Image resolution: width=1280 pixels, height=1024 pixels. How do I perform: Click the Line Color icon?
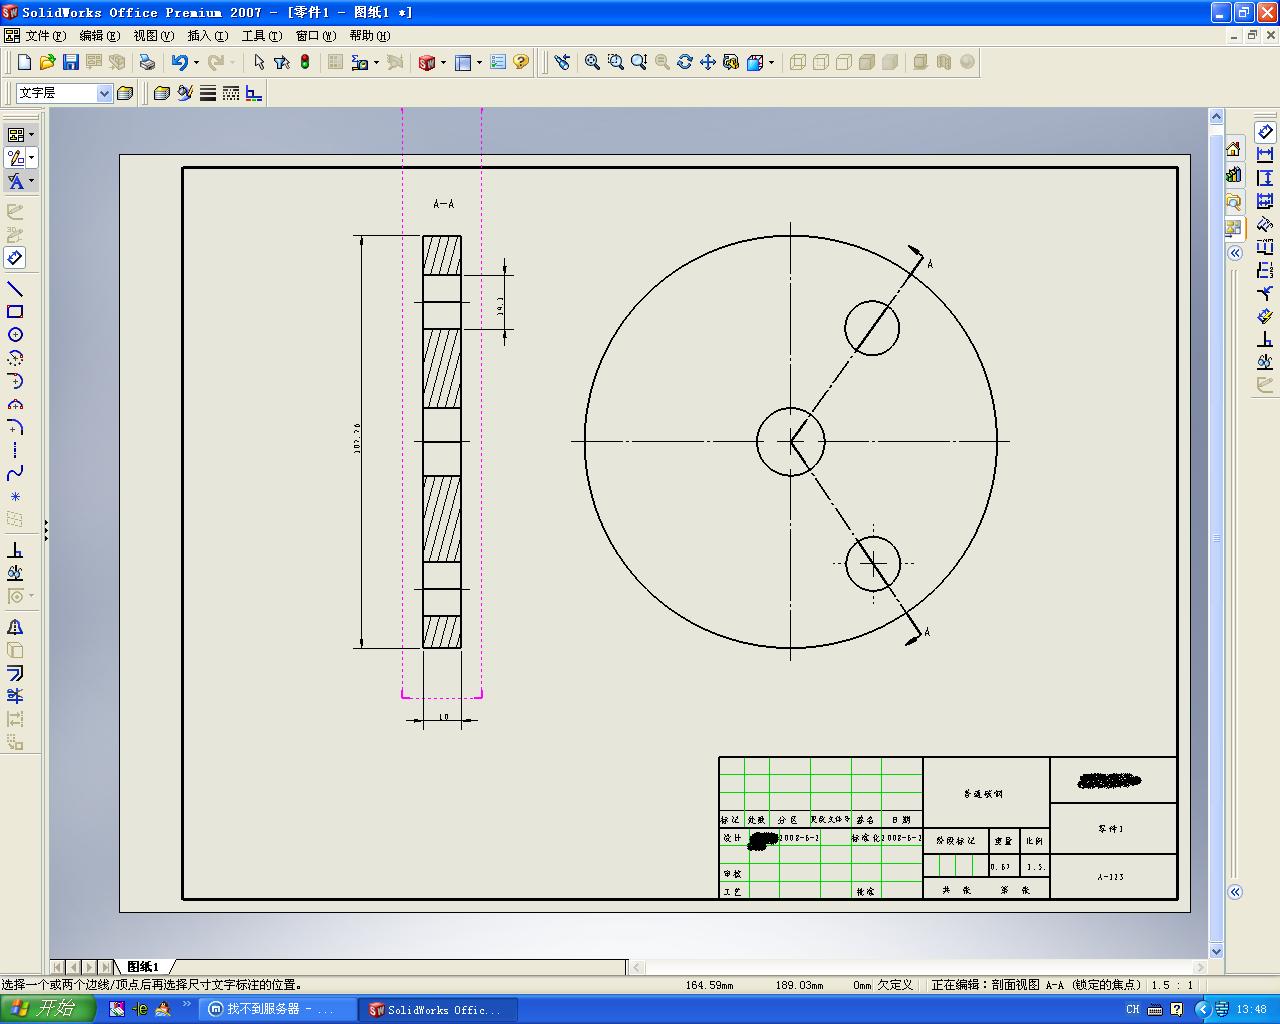(185, 93)
